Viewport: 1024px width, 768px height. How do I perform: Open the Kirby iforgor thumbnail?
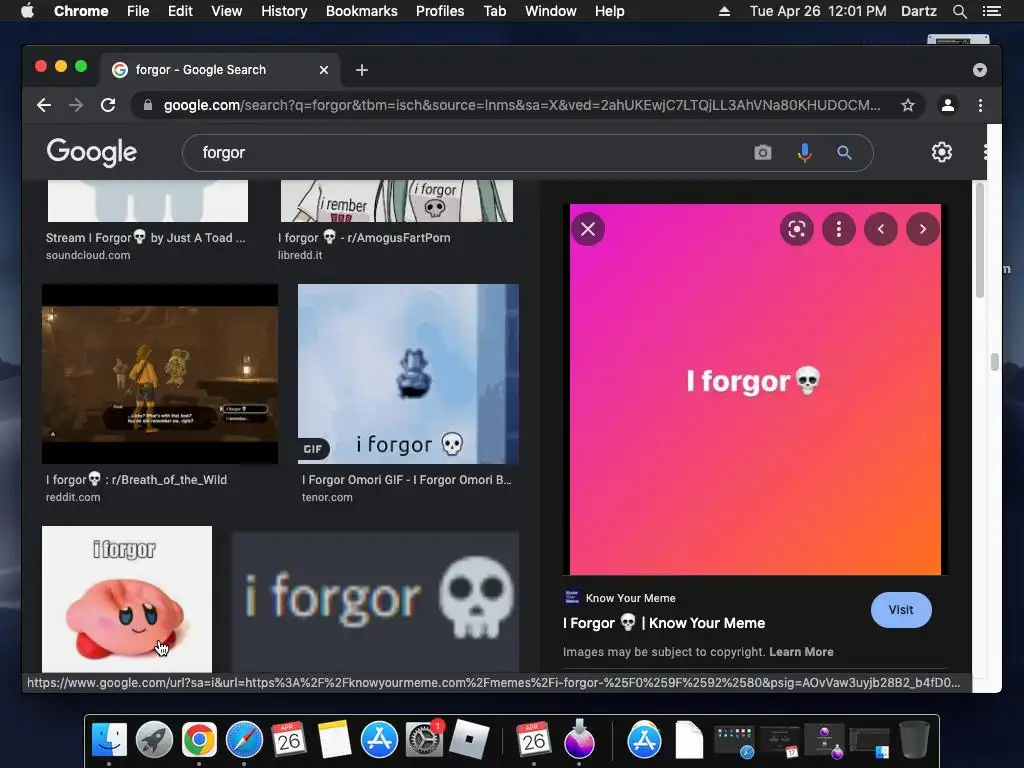127,599
